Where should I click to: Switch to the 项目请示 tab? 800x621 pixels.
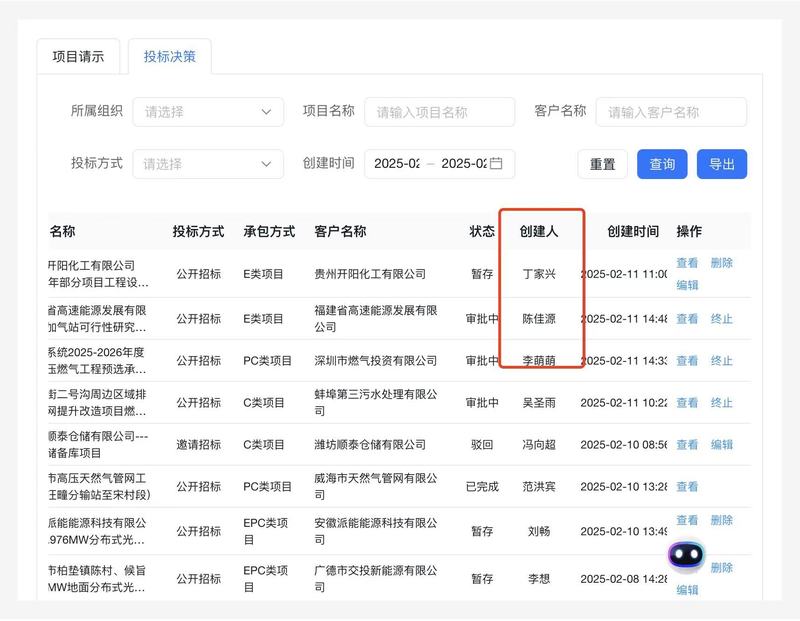coord(78,57)
